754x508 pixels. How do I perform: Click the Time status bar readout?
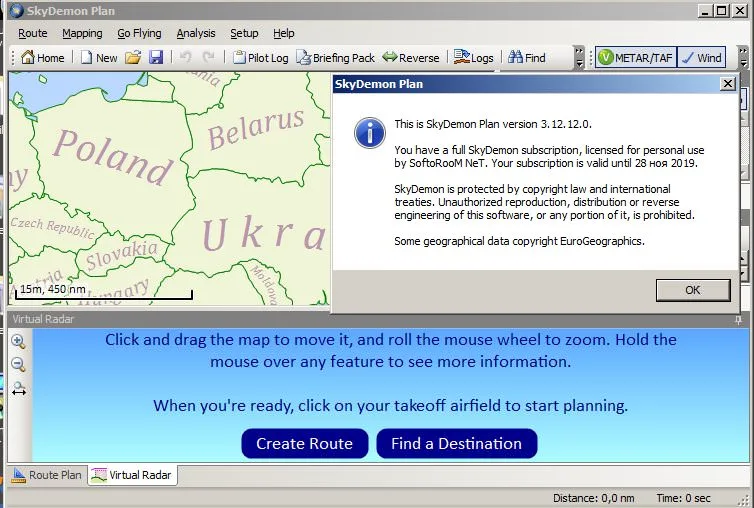click(683, 498)
